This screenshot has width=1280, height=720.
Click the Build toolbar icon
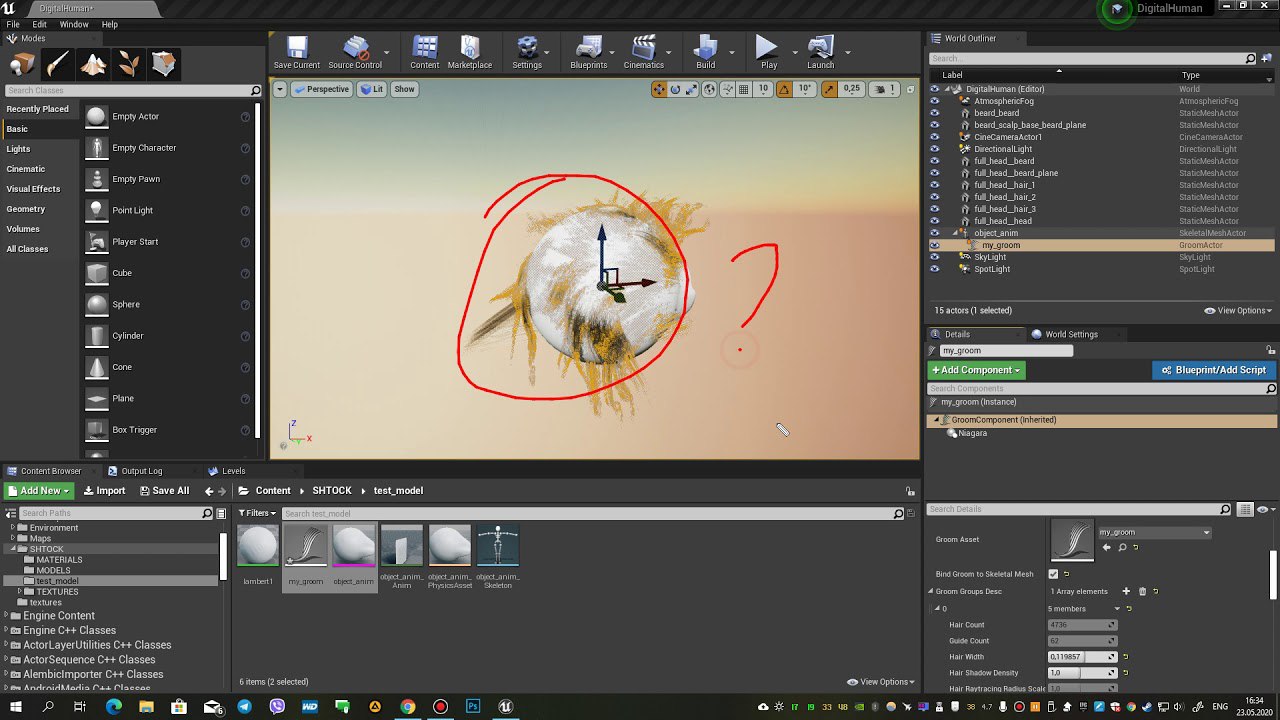(x=705, y=51)
